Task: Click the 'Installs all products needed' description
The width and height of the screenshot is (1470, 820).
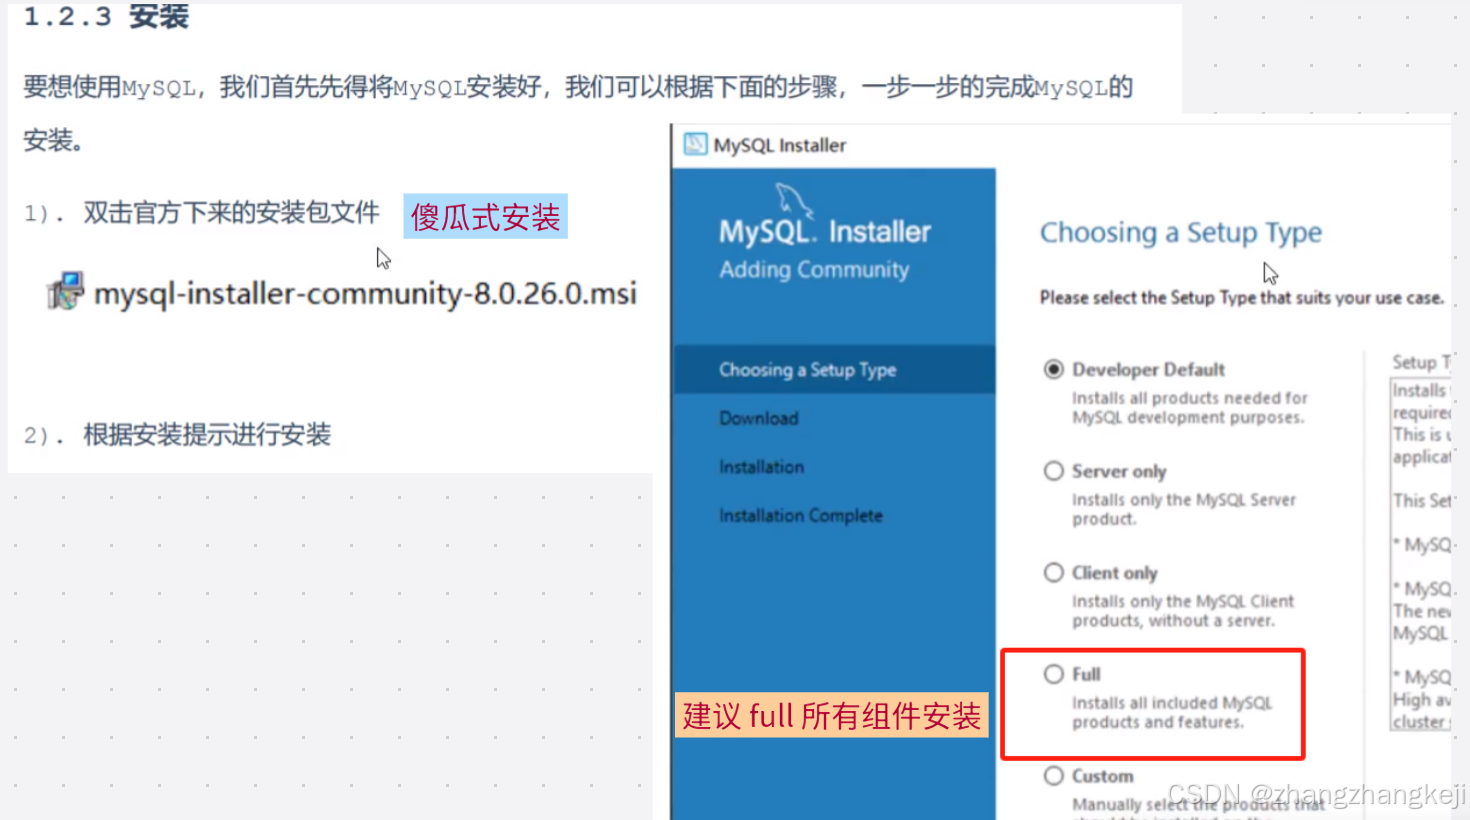Action: 1190,407
